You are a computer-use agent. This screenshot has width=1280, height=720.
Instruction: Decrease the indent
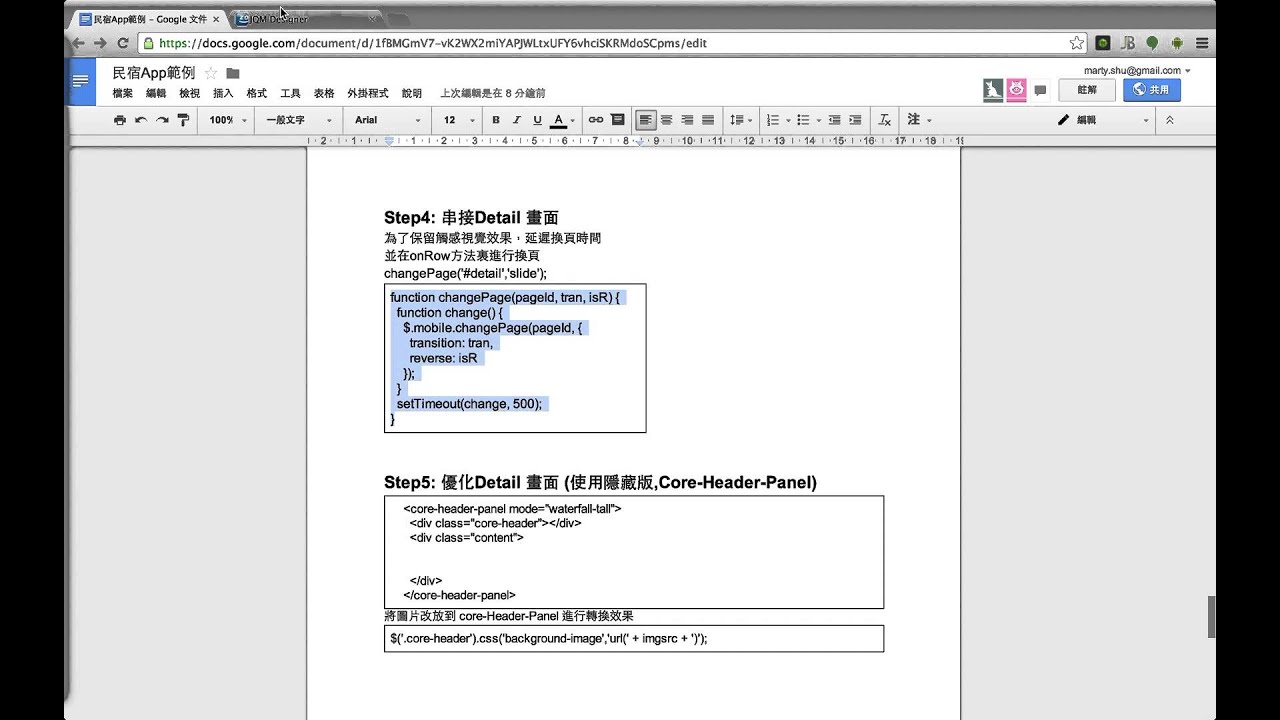834,120
